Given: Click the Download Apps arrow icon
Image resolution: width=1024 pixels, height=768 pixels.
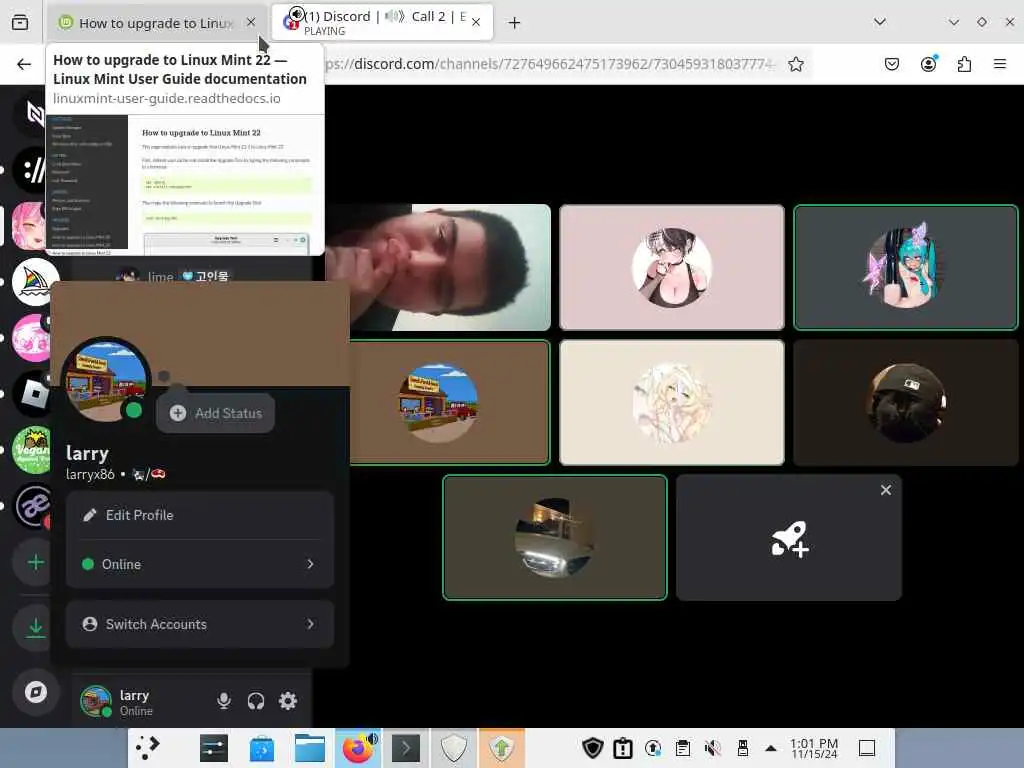Looking at the screenshot, I should (35, 628).
